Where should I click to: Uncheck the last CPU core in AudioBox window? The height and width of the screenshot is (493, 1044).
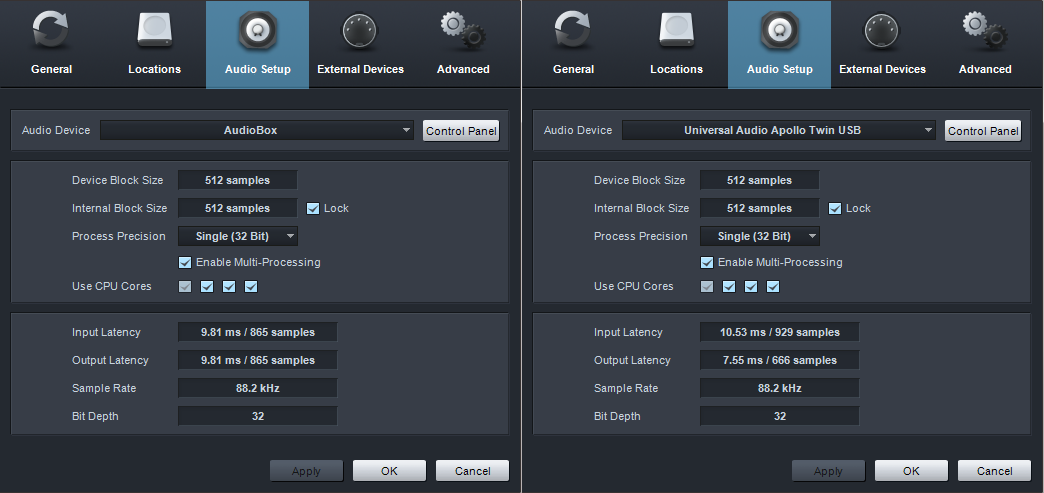tap(251, 287)
